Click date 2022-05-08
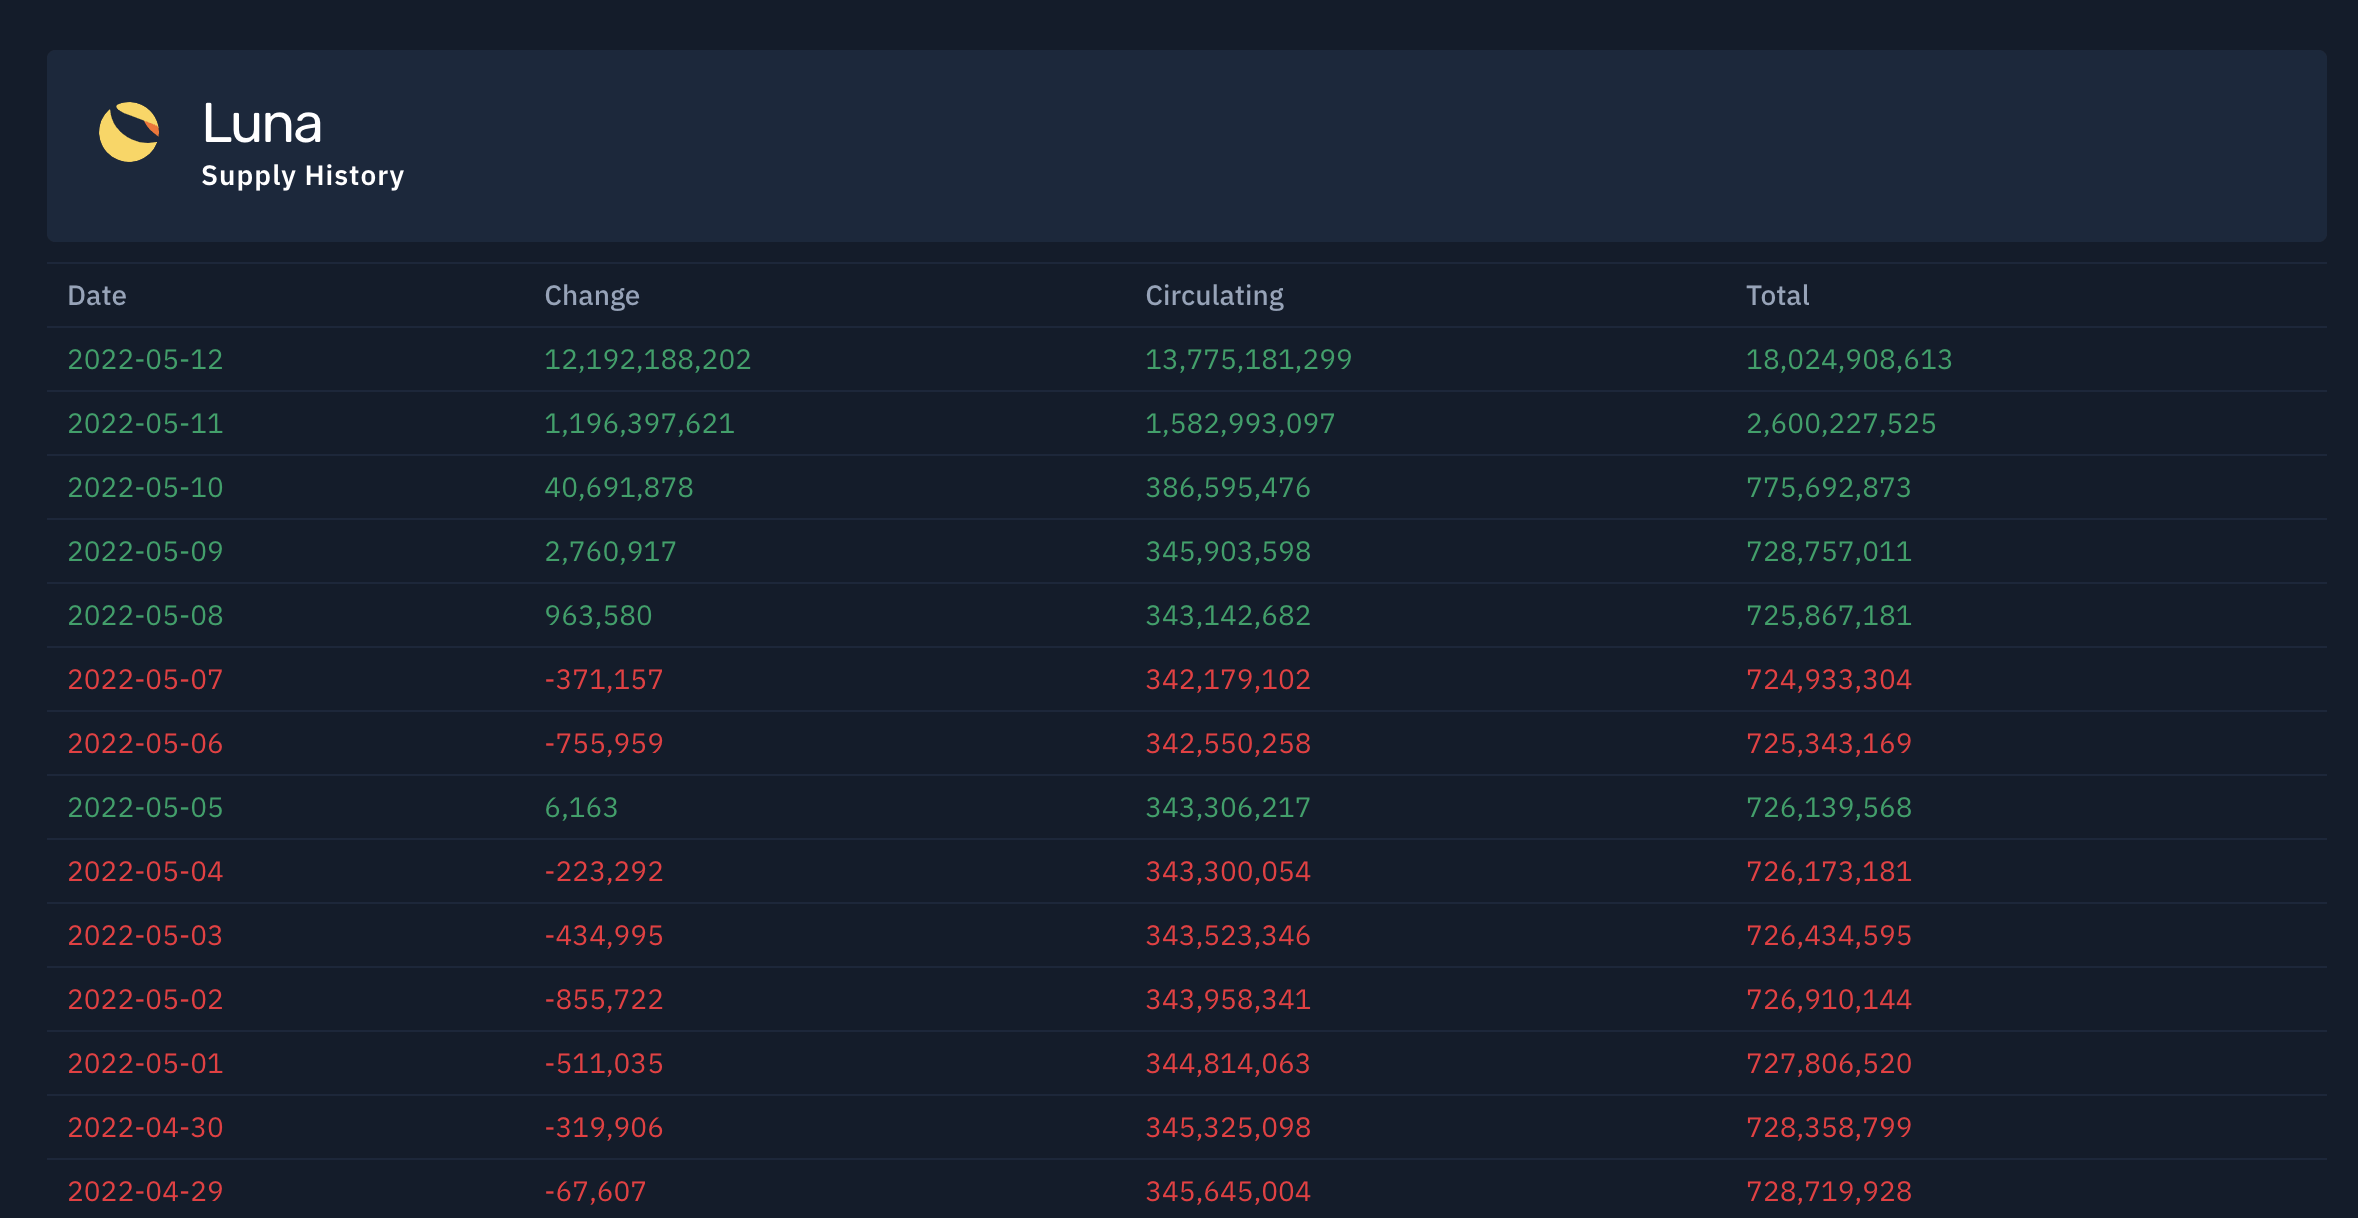Viewport: 2358px width, 1218px height. pyautogui.click(x=145, y=616)
